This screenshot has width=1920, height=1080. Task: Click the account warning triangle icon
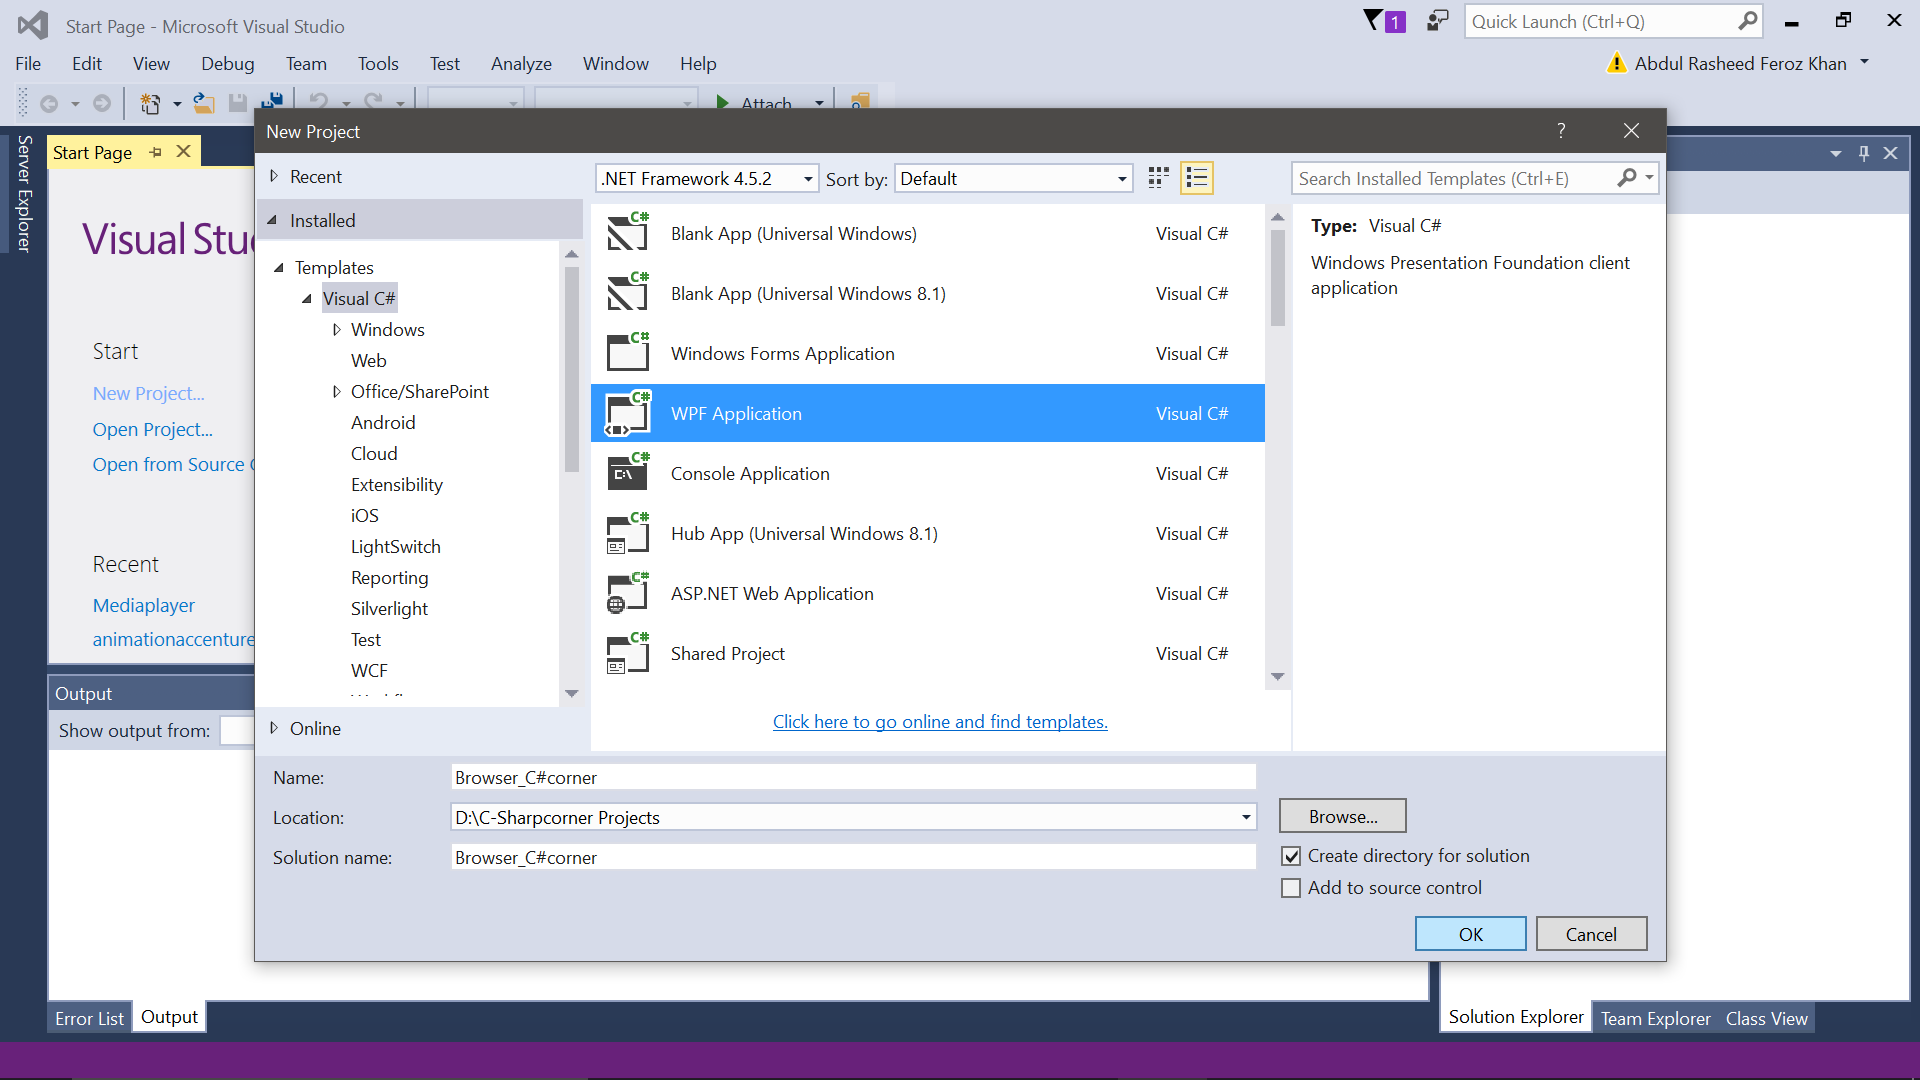point(1616,63)
